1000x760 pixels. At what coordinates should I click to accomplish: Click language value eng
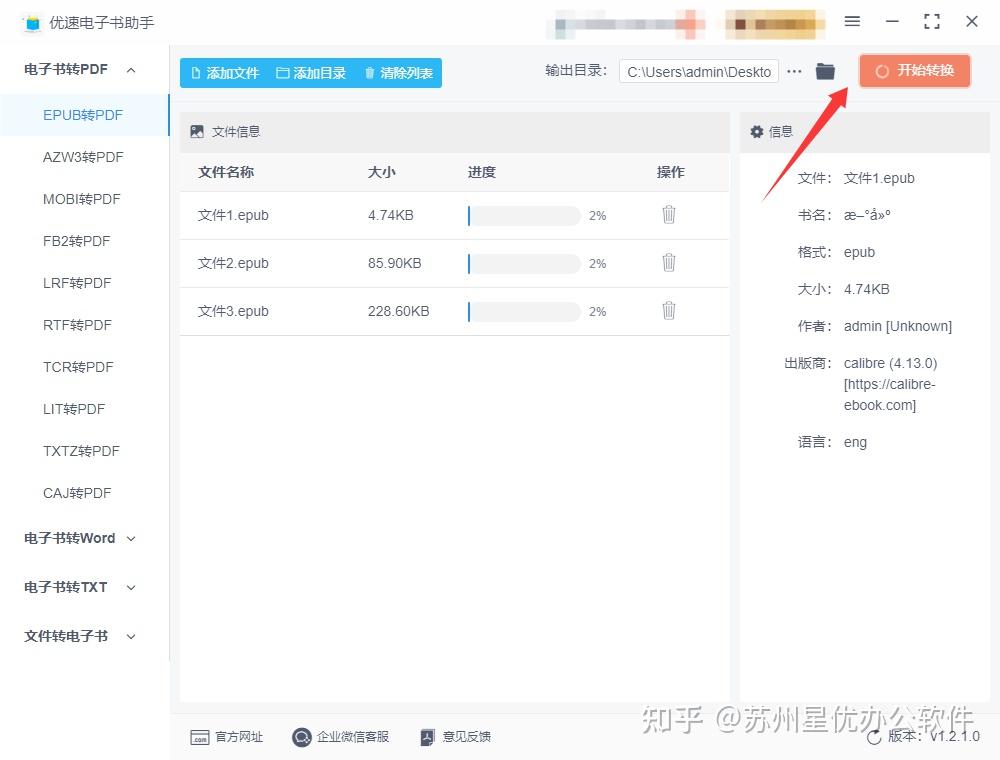[855, 442]
